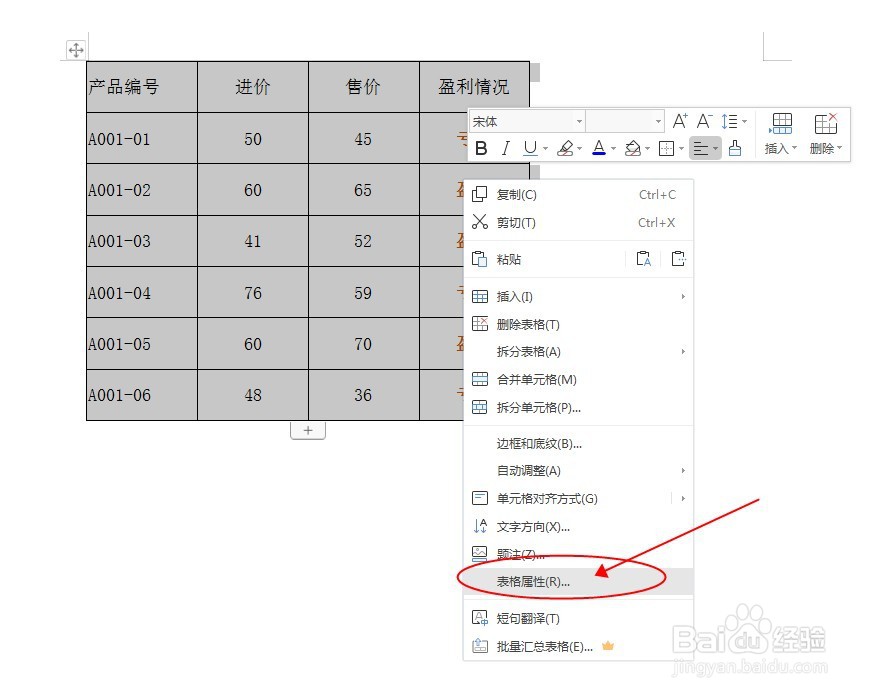Click cell A001-06
The width and height of the screenshot is (876, 697).
[142, 395]
